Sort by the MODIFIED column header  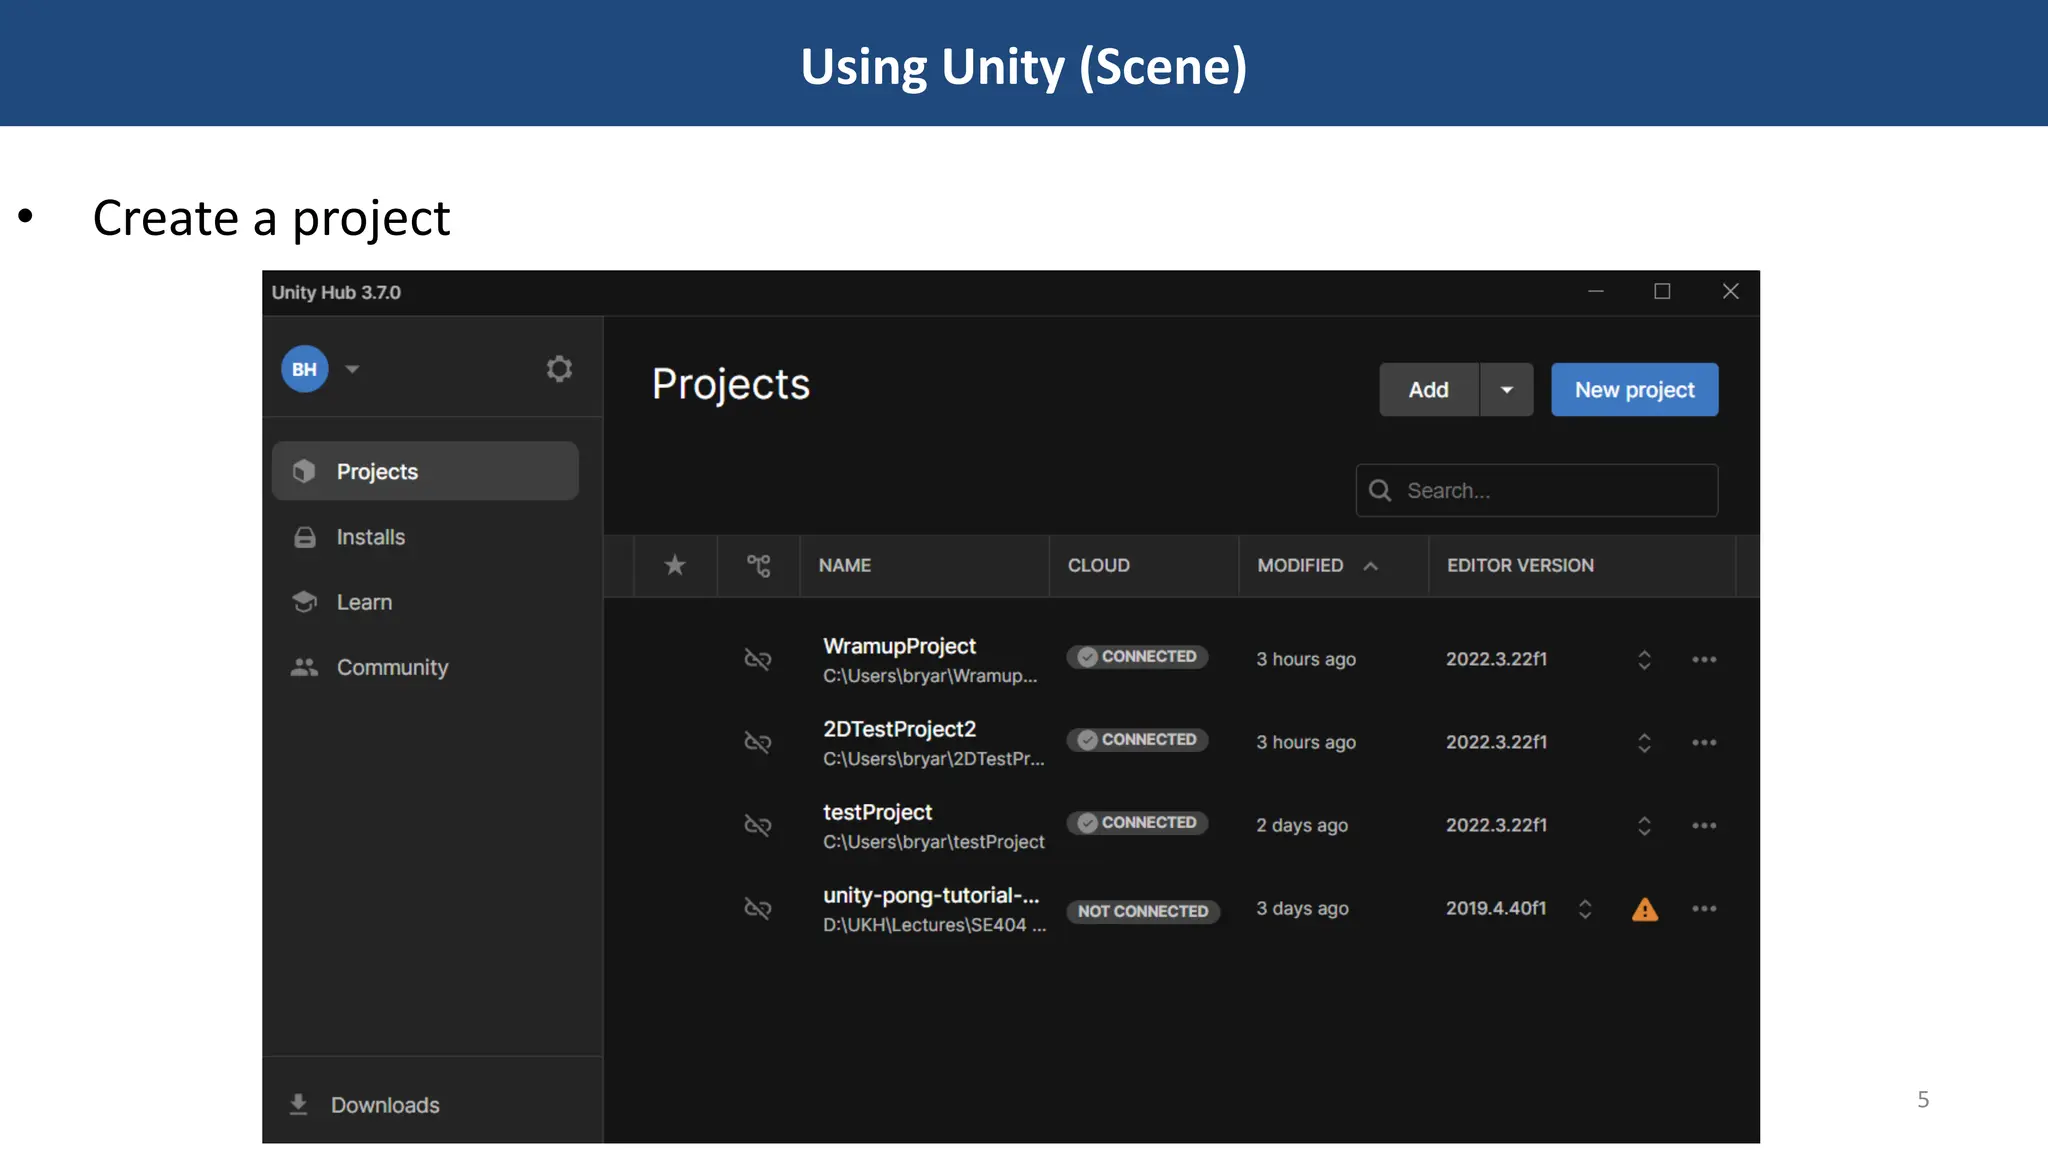coord(1301,565)
